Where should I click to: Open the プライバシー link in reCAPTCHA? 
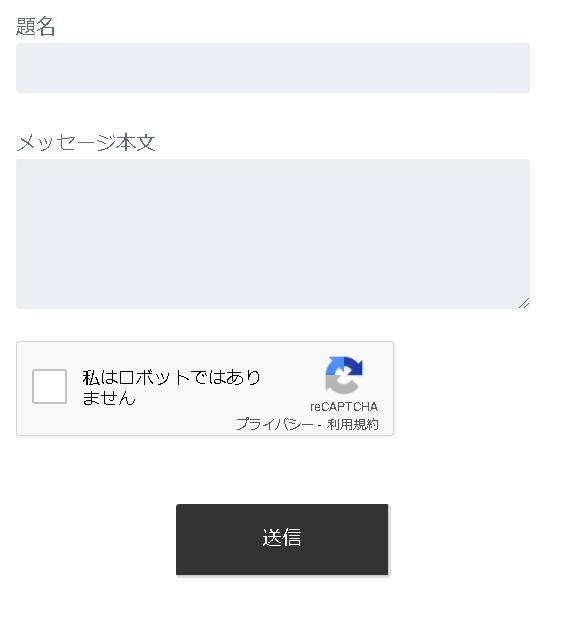tap(274, 424)
